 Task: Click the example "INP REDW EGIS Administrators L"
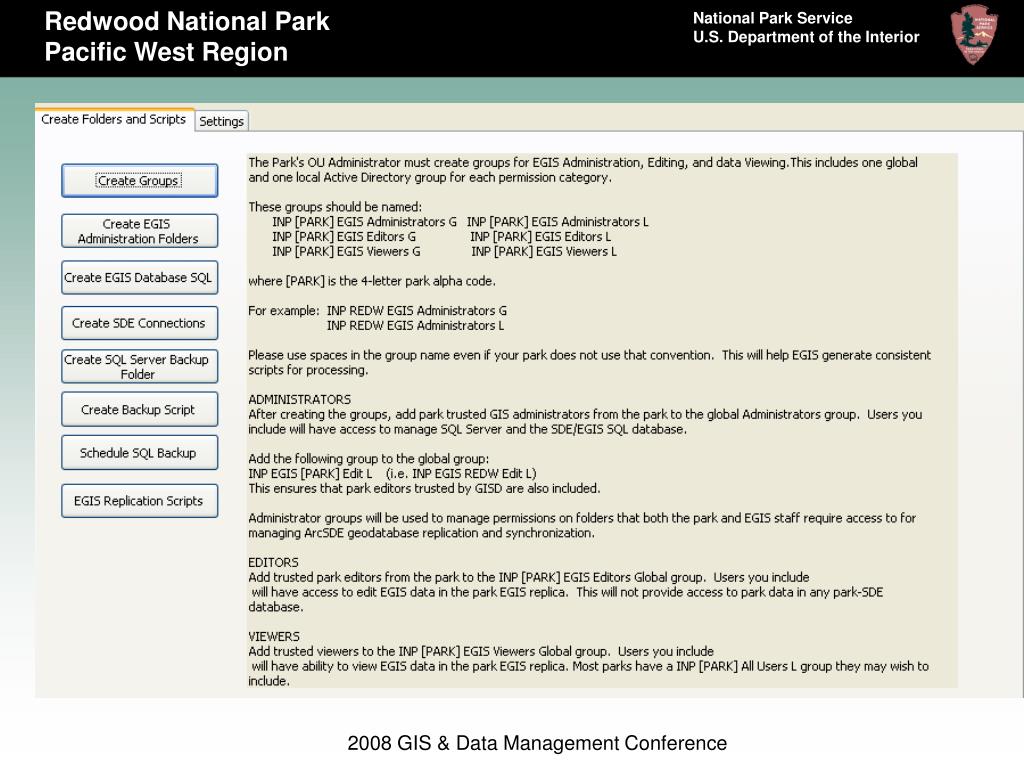coord(415,325)
